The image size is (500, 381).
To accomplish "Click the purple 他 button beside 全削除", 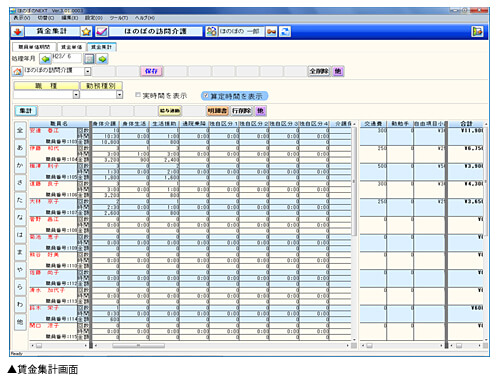I will (x=338, y=71).
